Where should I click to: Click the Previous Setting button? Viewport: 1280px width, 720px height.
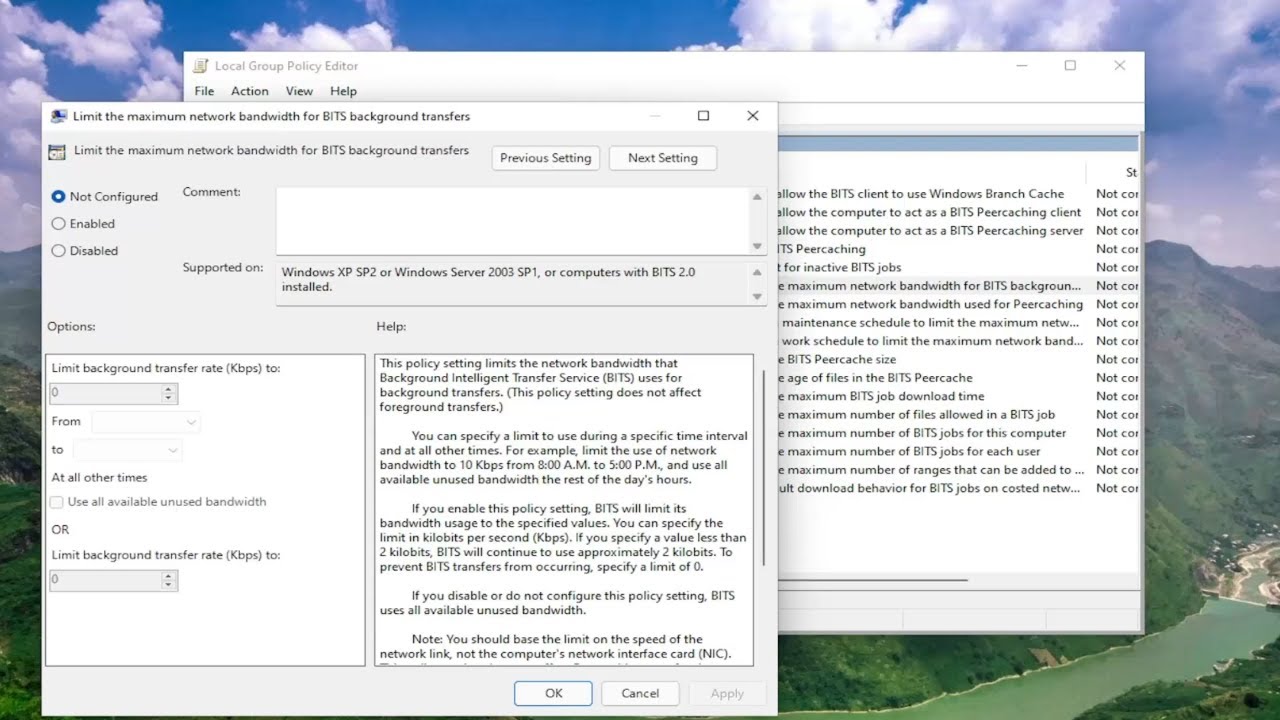pyautogui.click(x=545, y=158)
